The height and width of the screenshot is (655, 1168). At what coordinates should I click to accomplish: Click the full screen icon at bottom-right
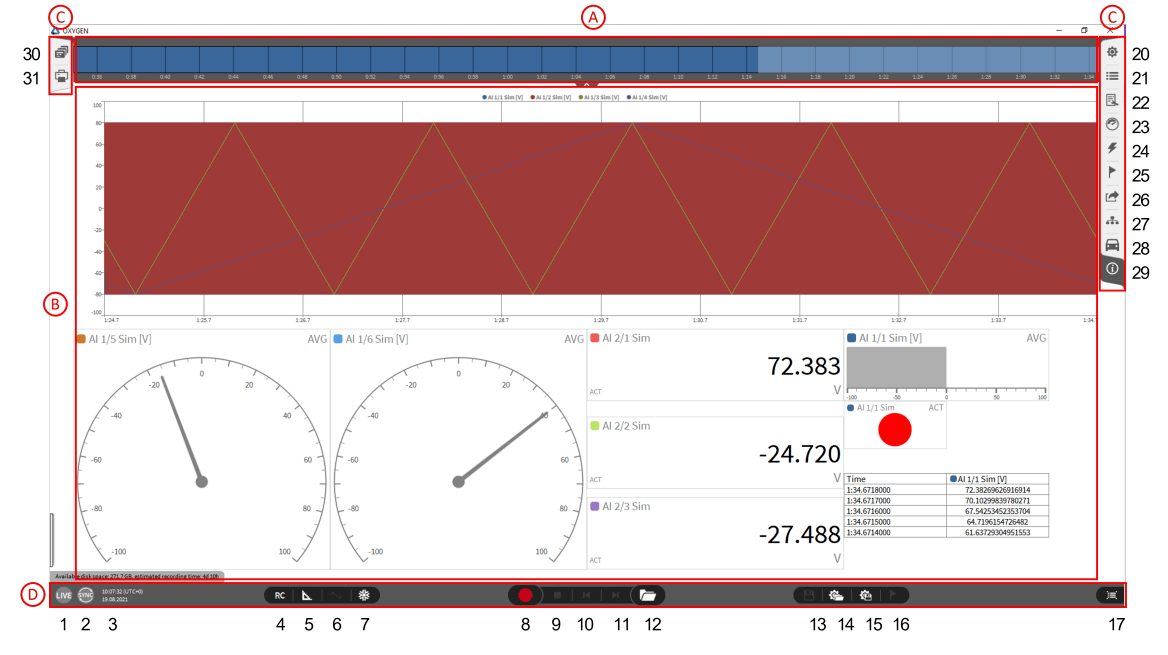[1112, 595]
